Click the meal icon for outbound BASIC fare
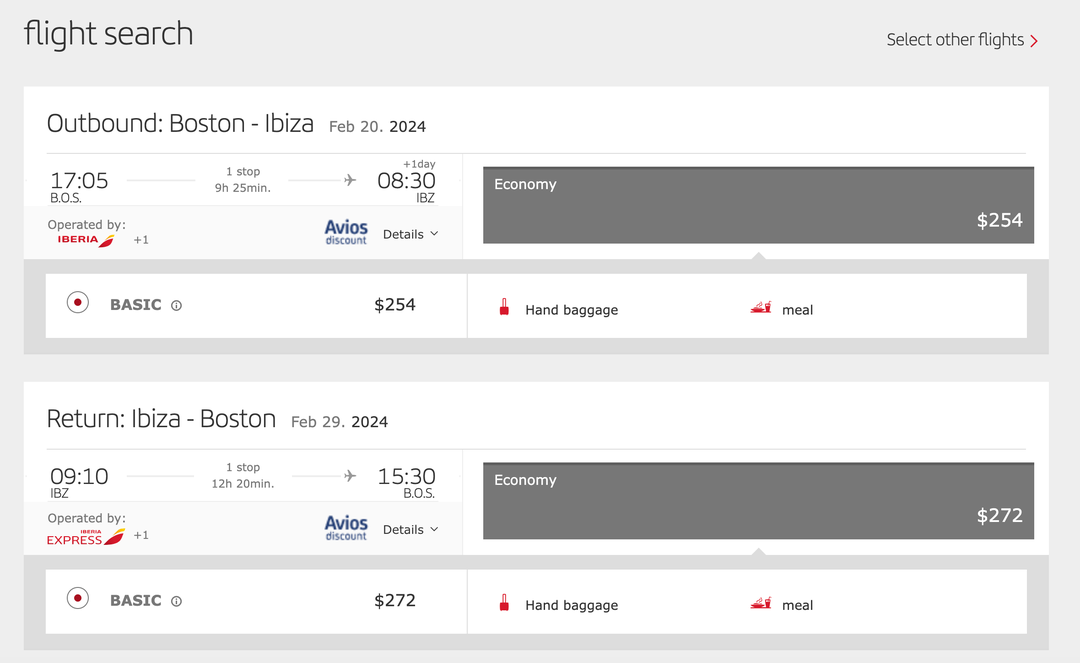 [x=763, y=309]
